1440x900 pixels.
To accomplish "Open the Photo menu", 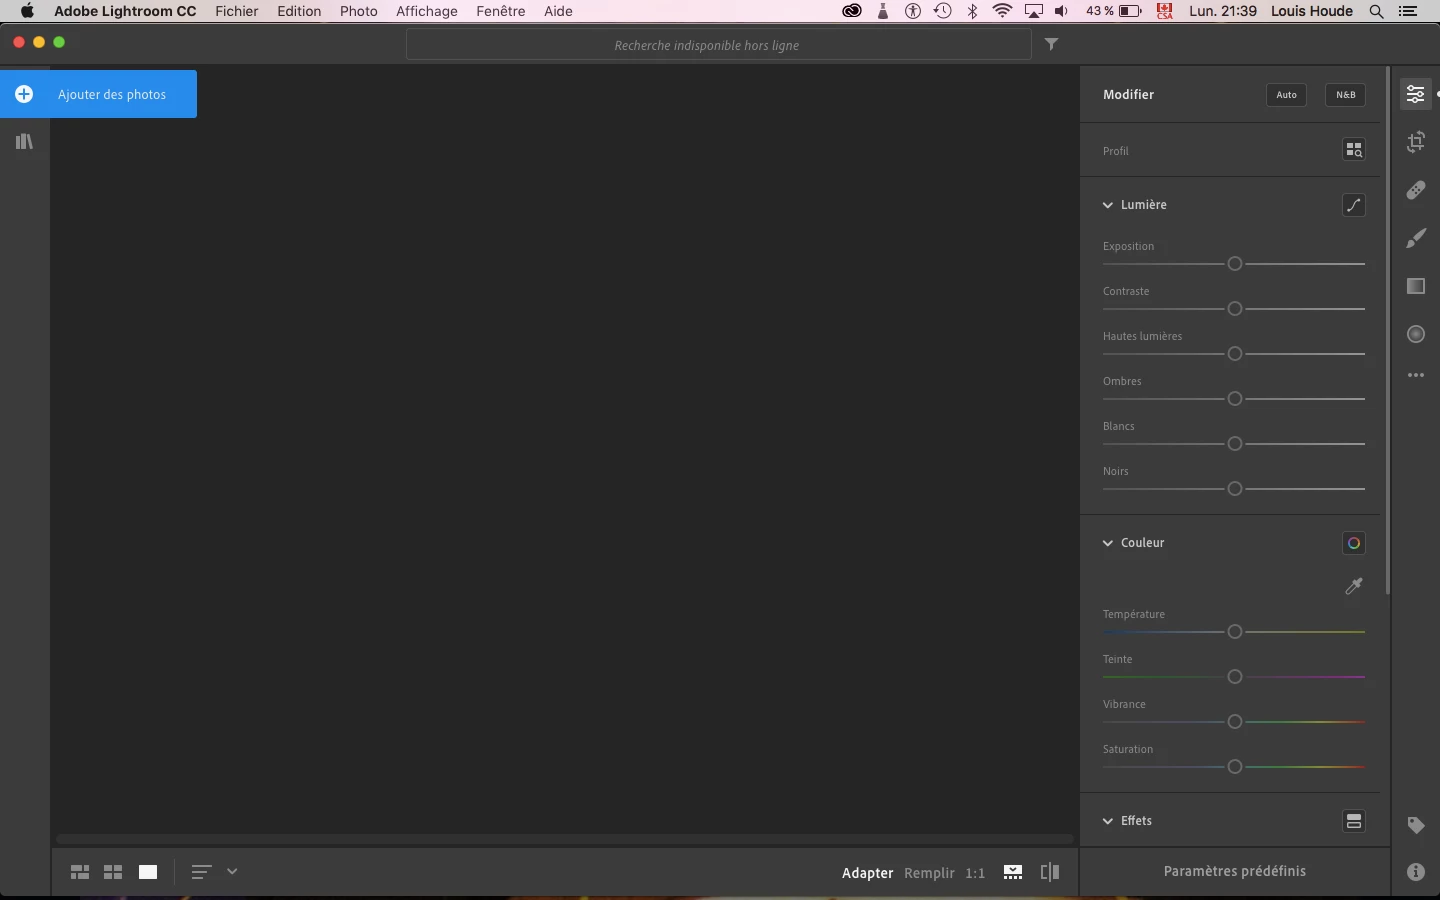I will point(359,11).
